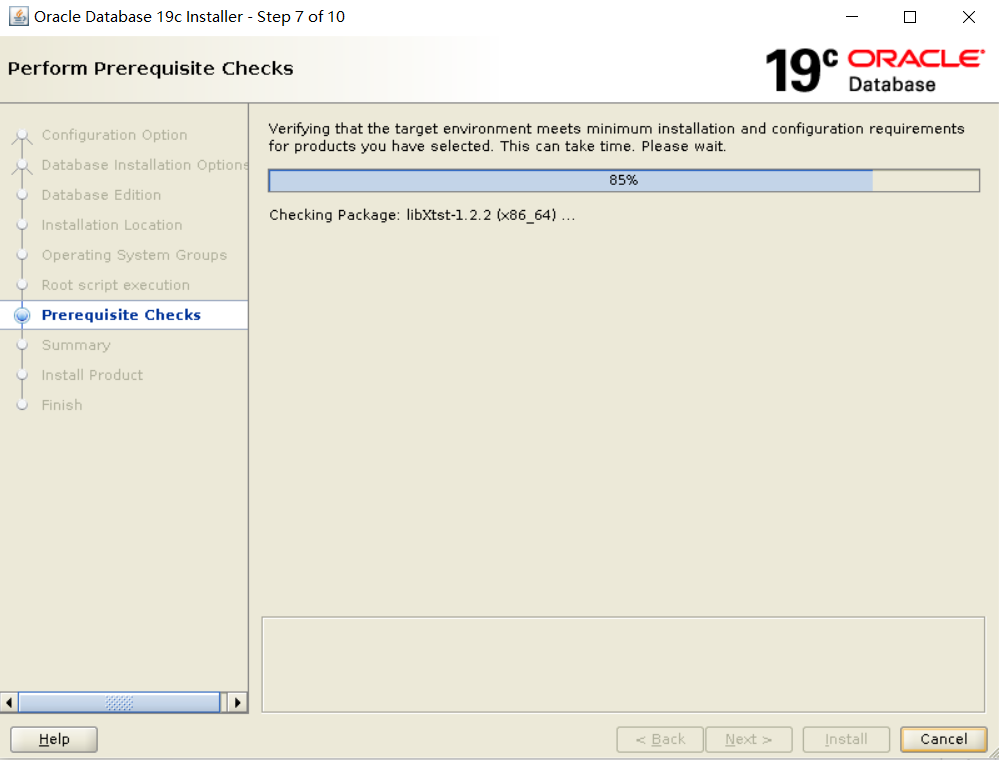999x760 pixels.
Task: Click the sidebar scroll left arrow
Action: tap(9, 703)
